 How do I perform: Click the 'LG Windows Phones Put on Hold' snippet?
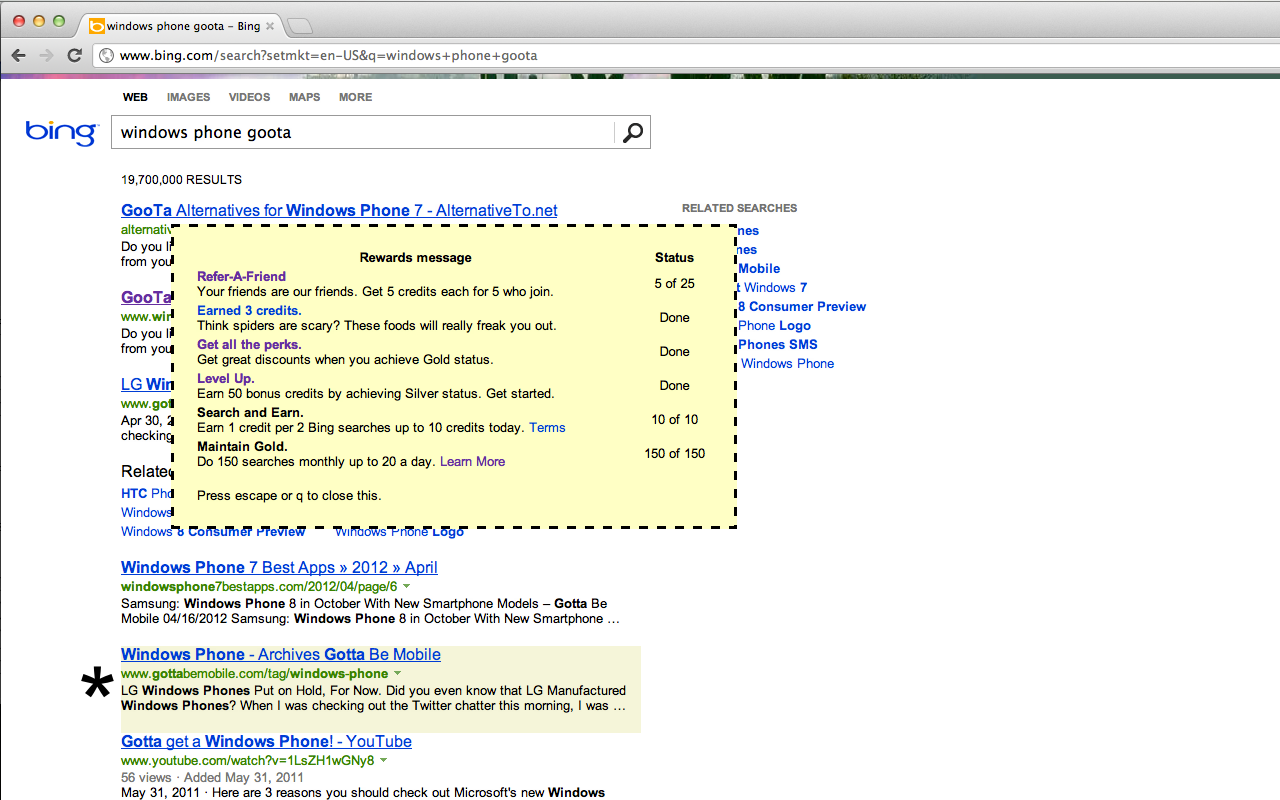click(x=374, y=698)
